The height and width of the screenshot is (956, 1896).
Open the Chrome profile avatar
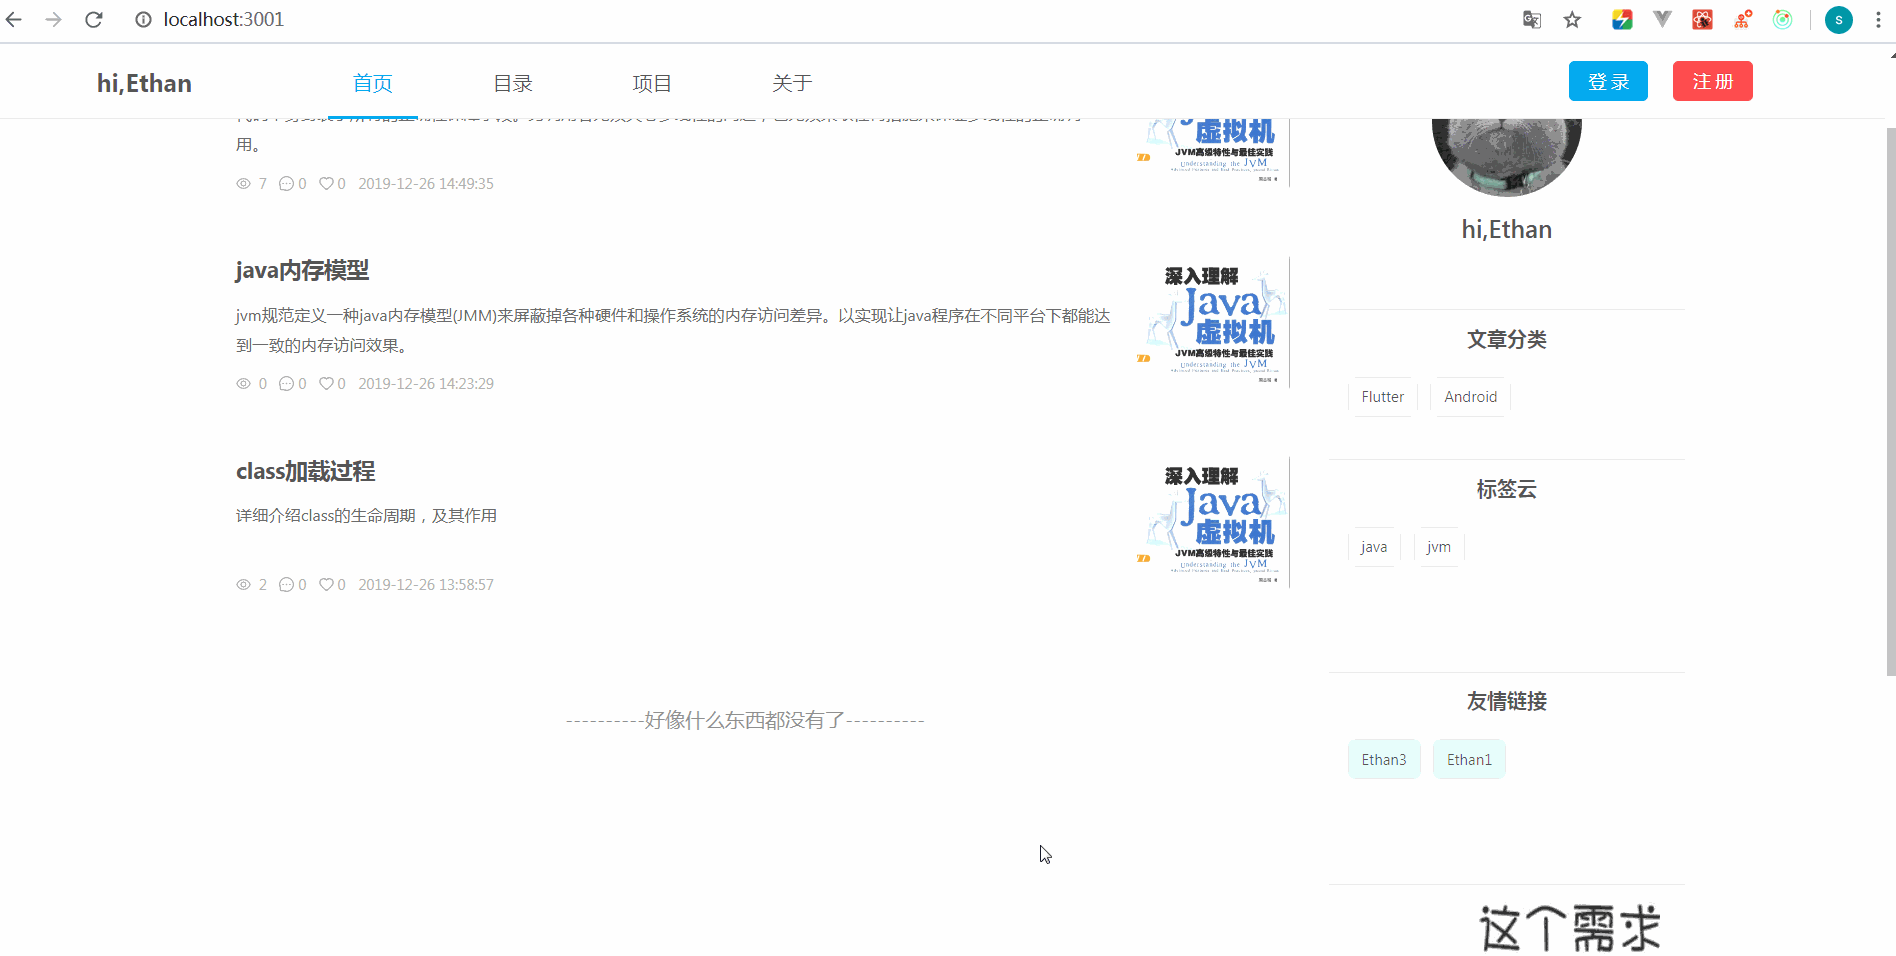(1839, 19)
